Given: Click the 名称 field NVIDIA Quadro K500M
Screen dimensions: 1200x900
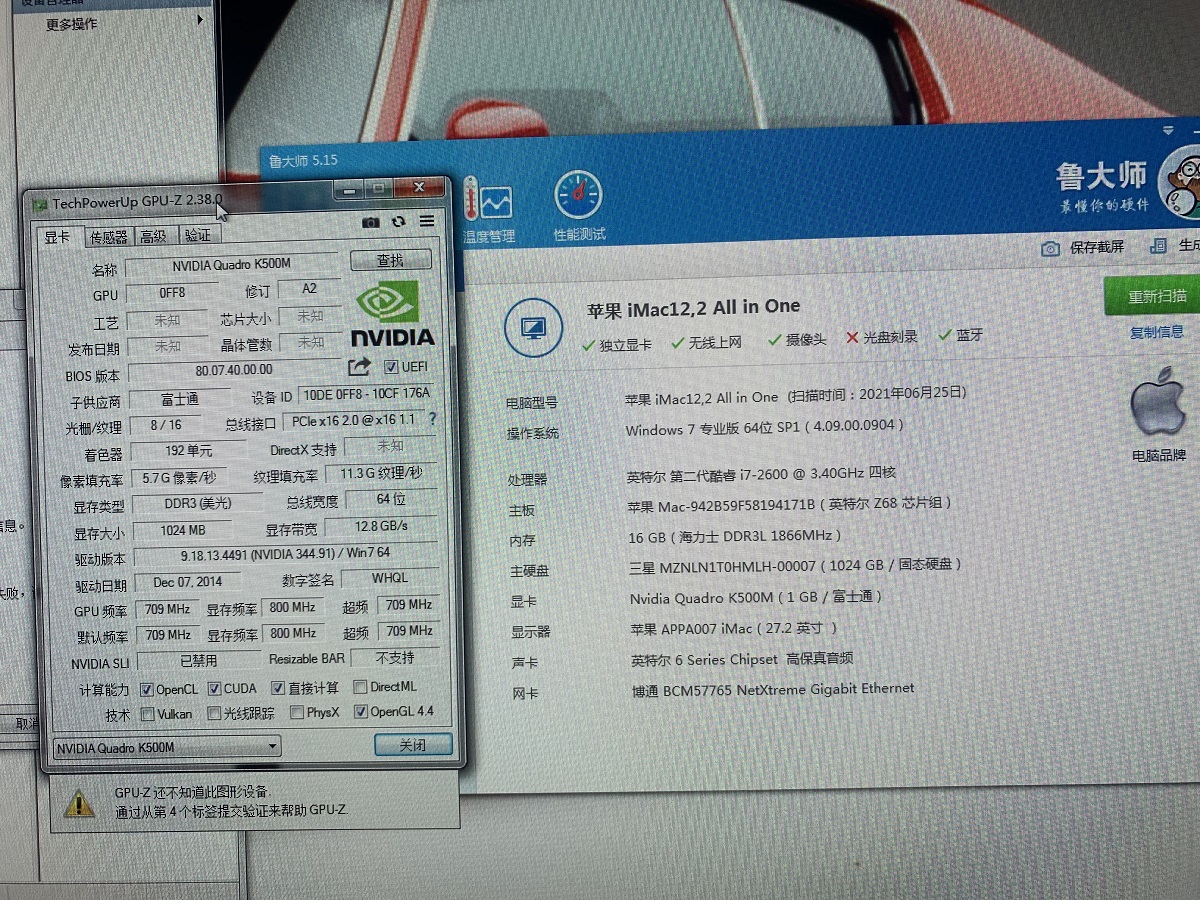Looking at the screenshot, I should 231,265.
